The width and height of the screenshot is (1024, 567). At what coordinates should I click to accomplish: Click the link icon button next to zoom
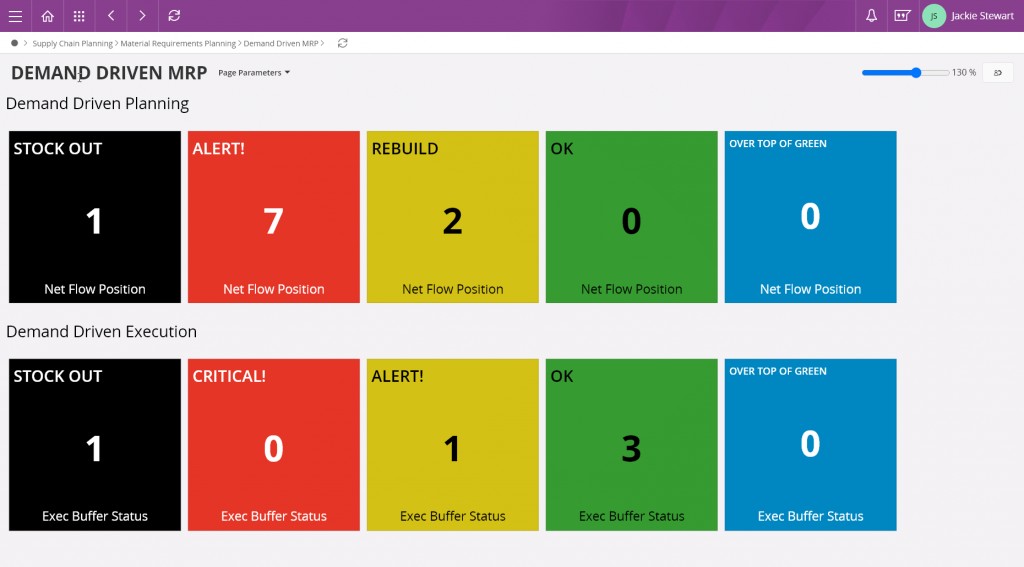pyautogui.click(x=997, y=72)
